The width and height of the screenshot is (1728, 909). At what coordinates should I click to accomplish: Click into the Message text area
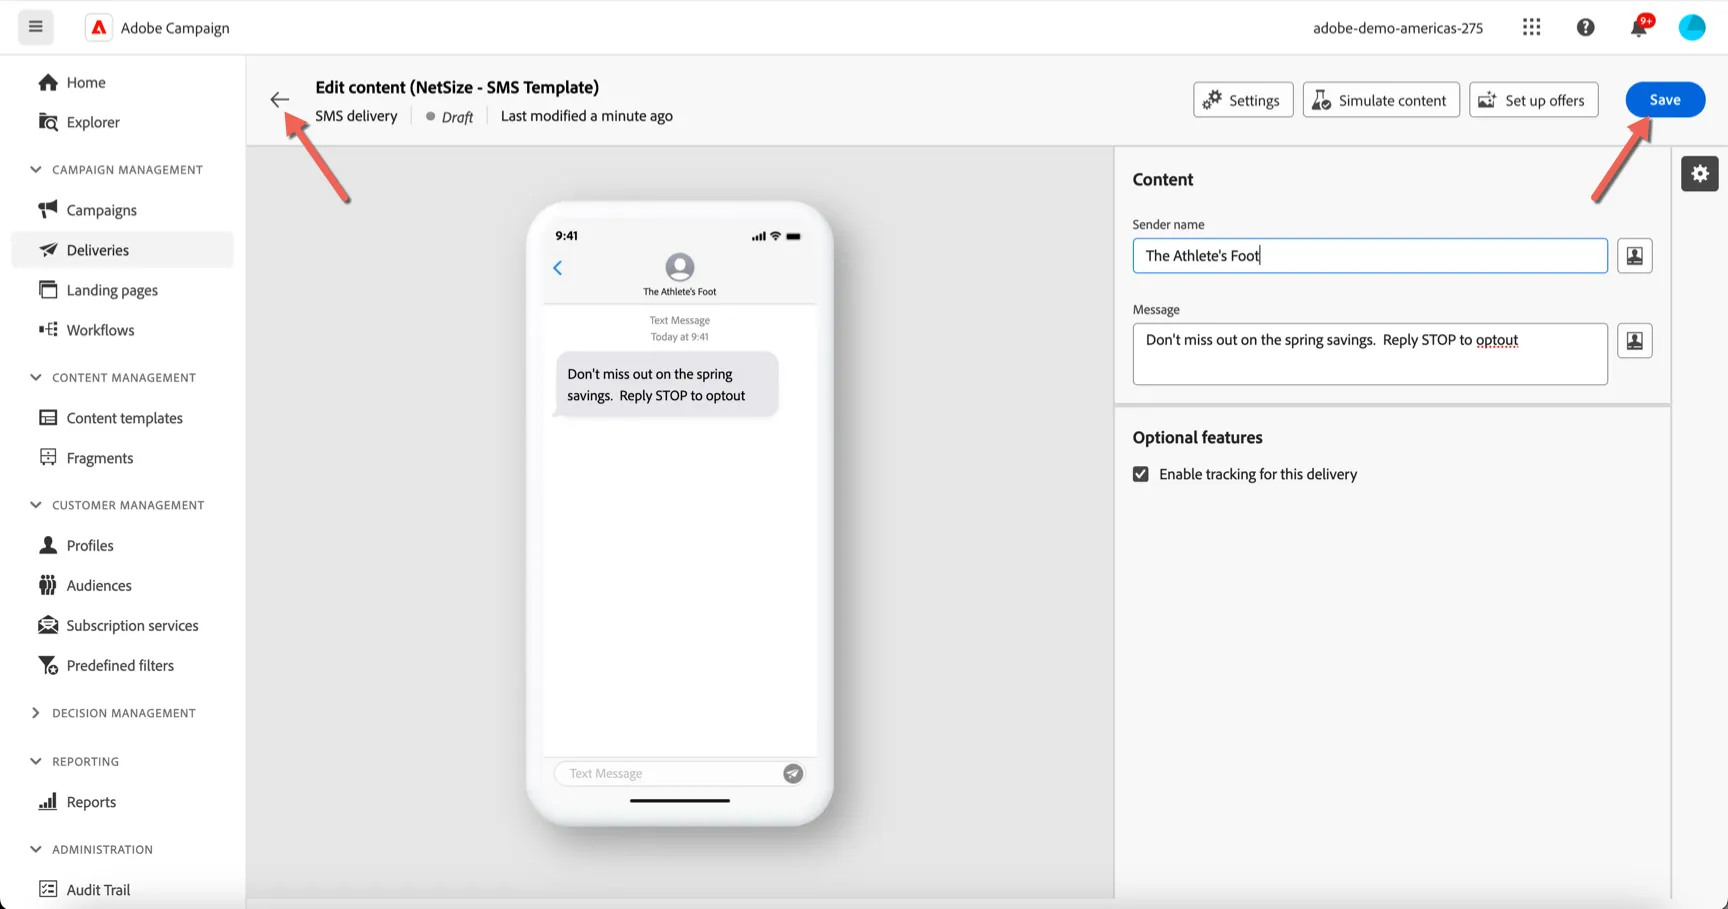pos(1369,354)
